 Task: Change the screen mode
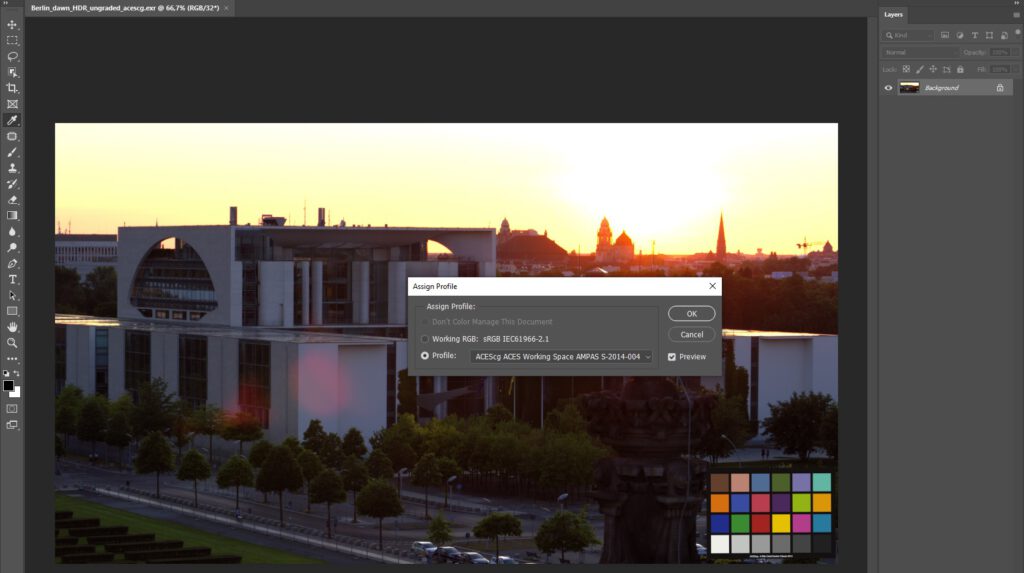[12, 425]
